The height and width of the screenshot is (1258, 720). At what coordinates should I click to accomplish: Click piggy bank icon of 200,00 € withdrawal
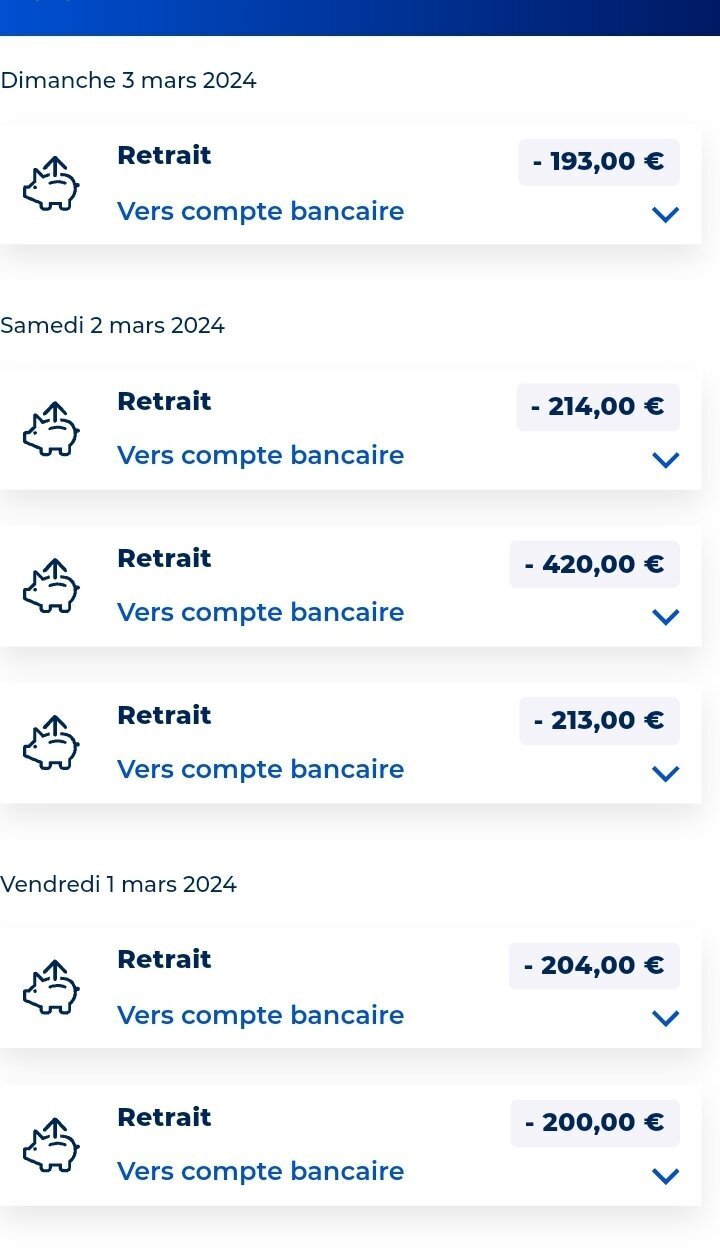click(x=51, y=1145)
